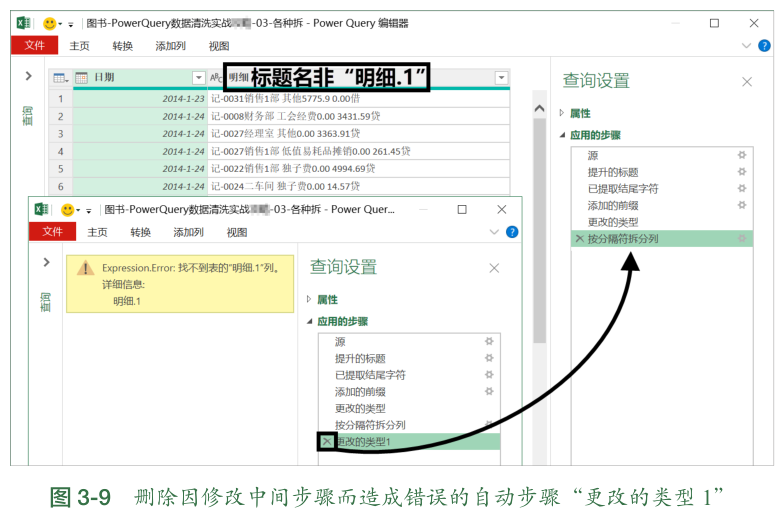Collapse ribbon chevron in front window
This screenshot has width=784, height=514.
[494, 232]
